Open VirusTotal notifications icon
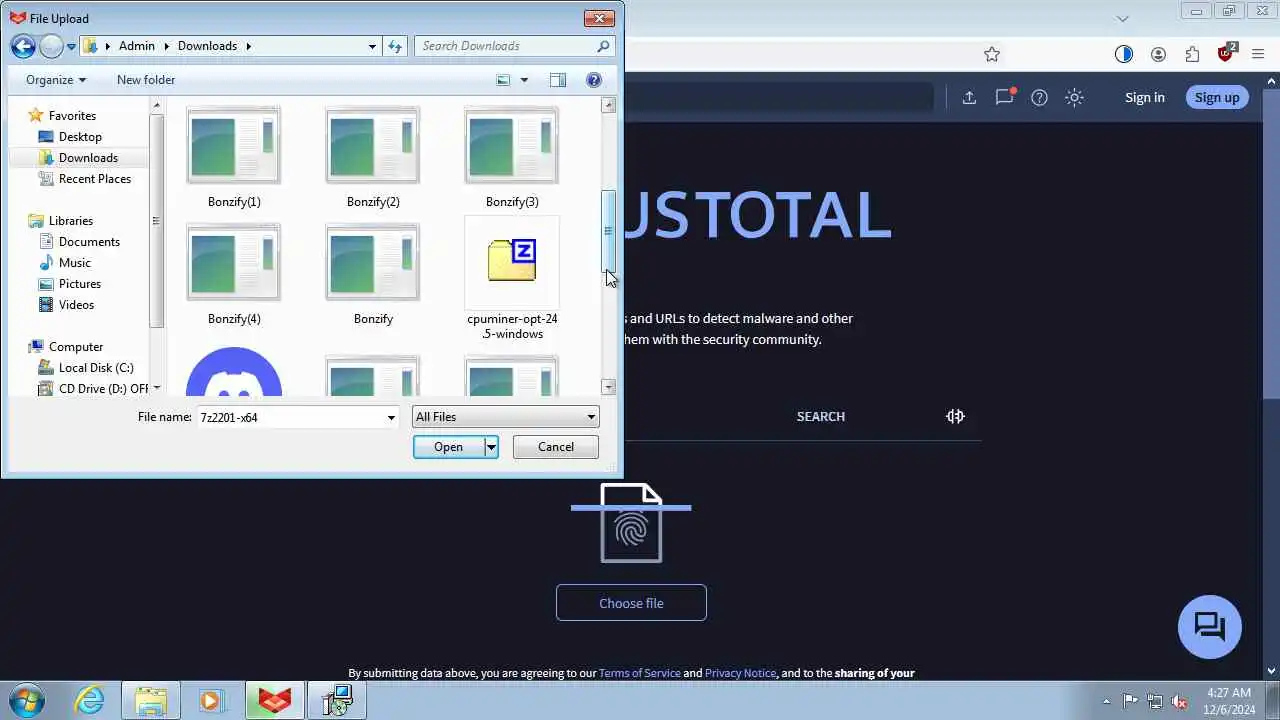Image resolution: width=1280 pixels, height=720 pixels. 1005,97
